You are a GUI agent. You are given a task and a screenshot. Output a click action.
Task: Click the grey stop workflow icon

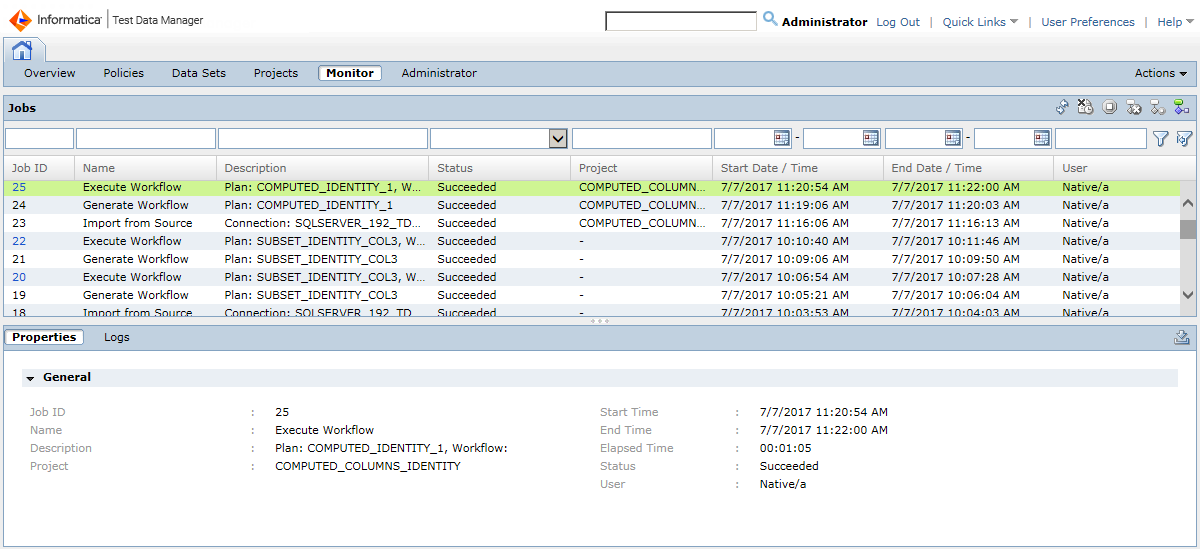pos(1157,107)
